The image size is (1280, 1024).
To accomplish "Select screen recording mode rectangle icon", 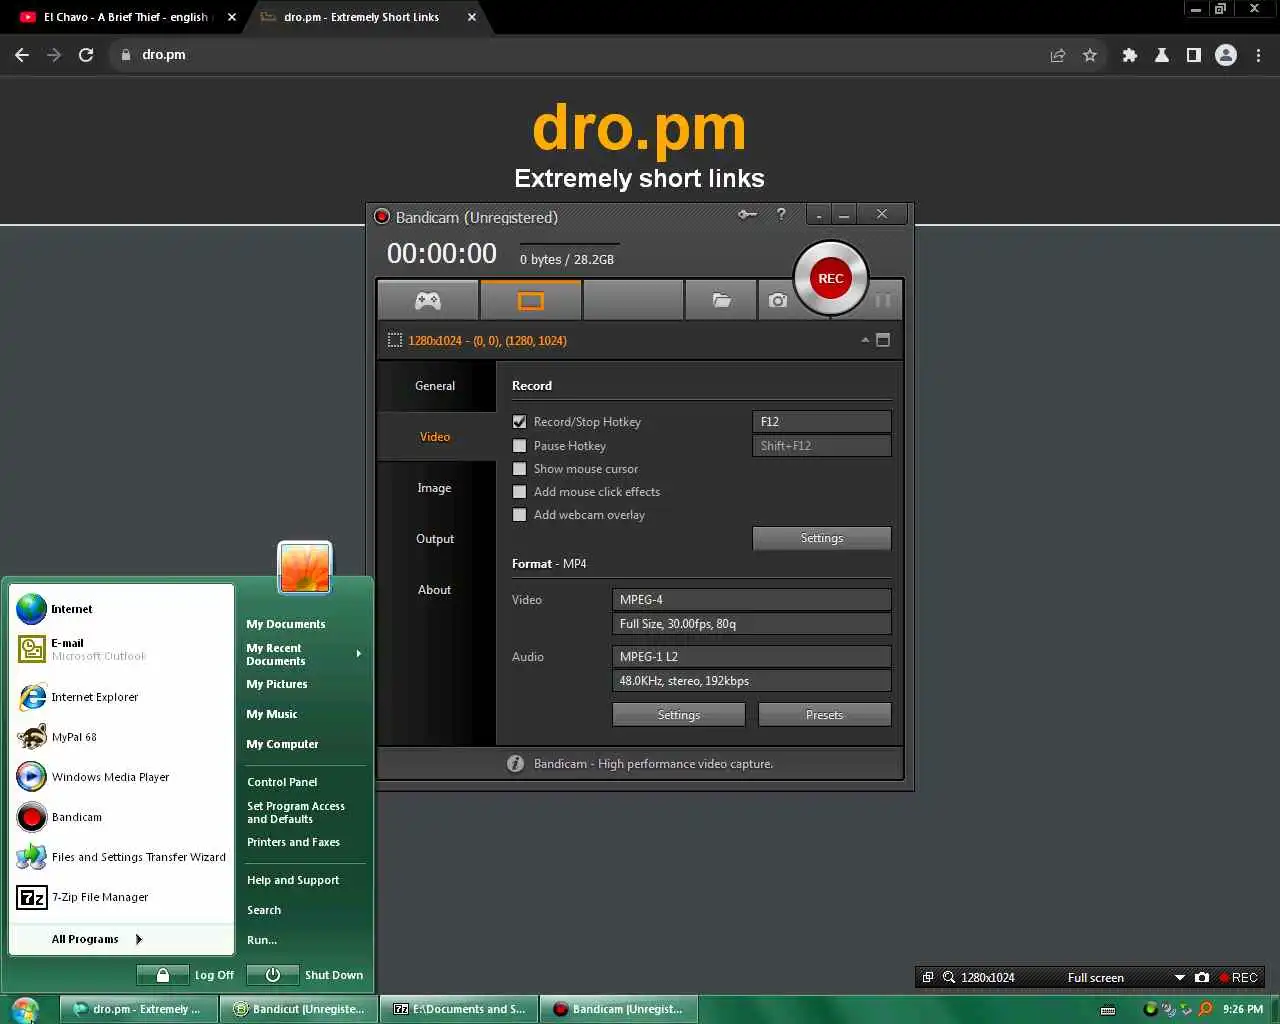I will 531,300.
